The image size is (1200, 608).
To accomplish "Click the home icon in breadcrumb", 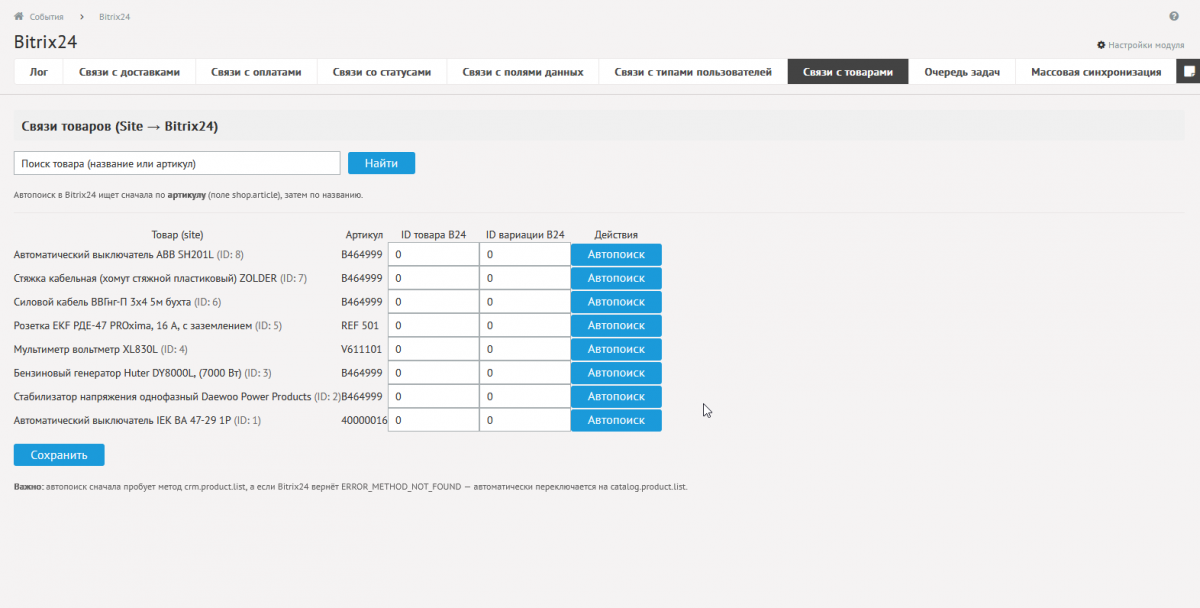I will [x=18, y=17].
